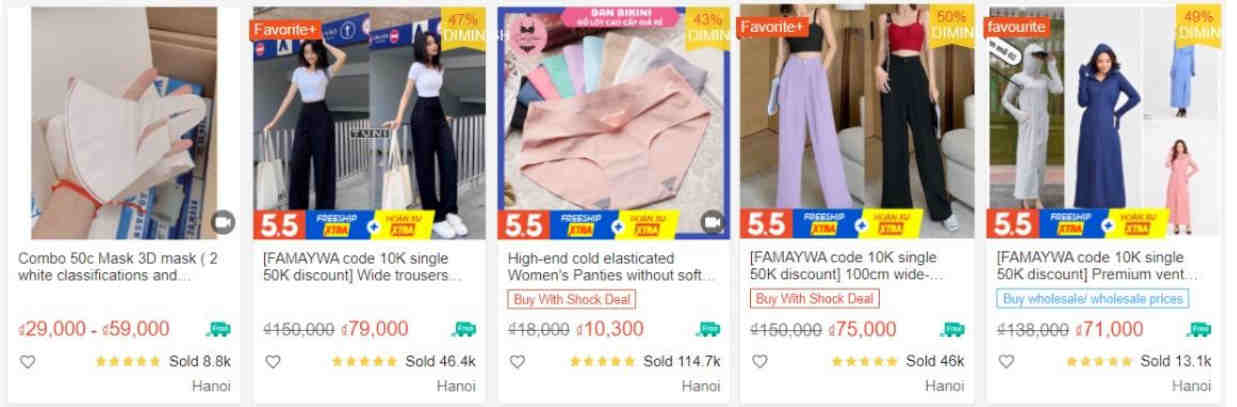Click video camera icon on mask image

pyautogui.click(x=223, y=222)
